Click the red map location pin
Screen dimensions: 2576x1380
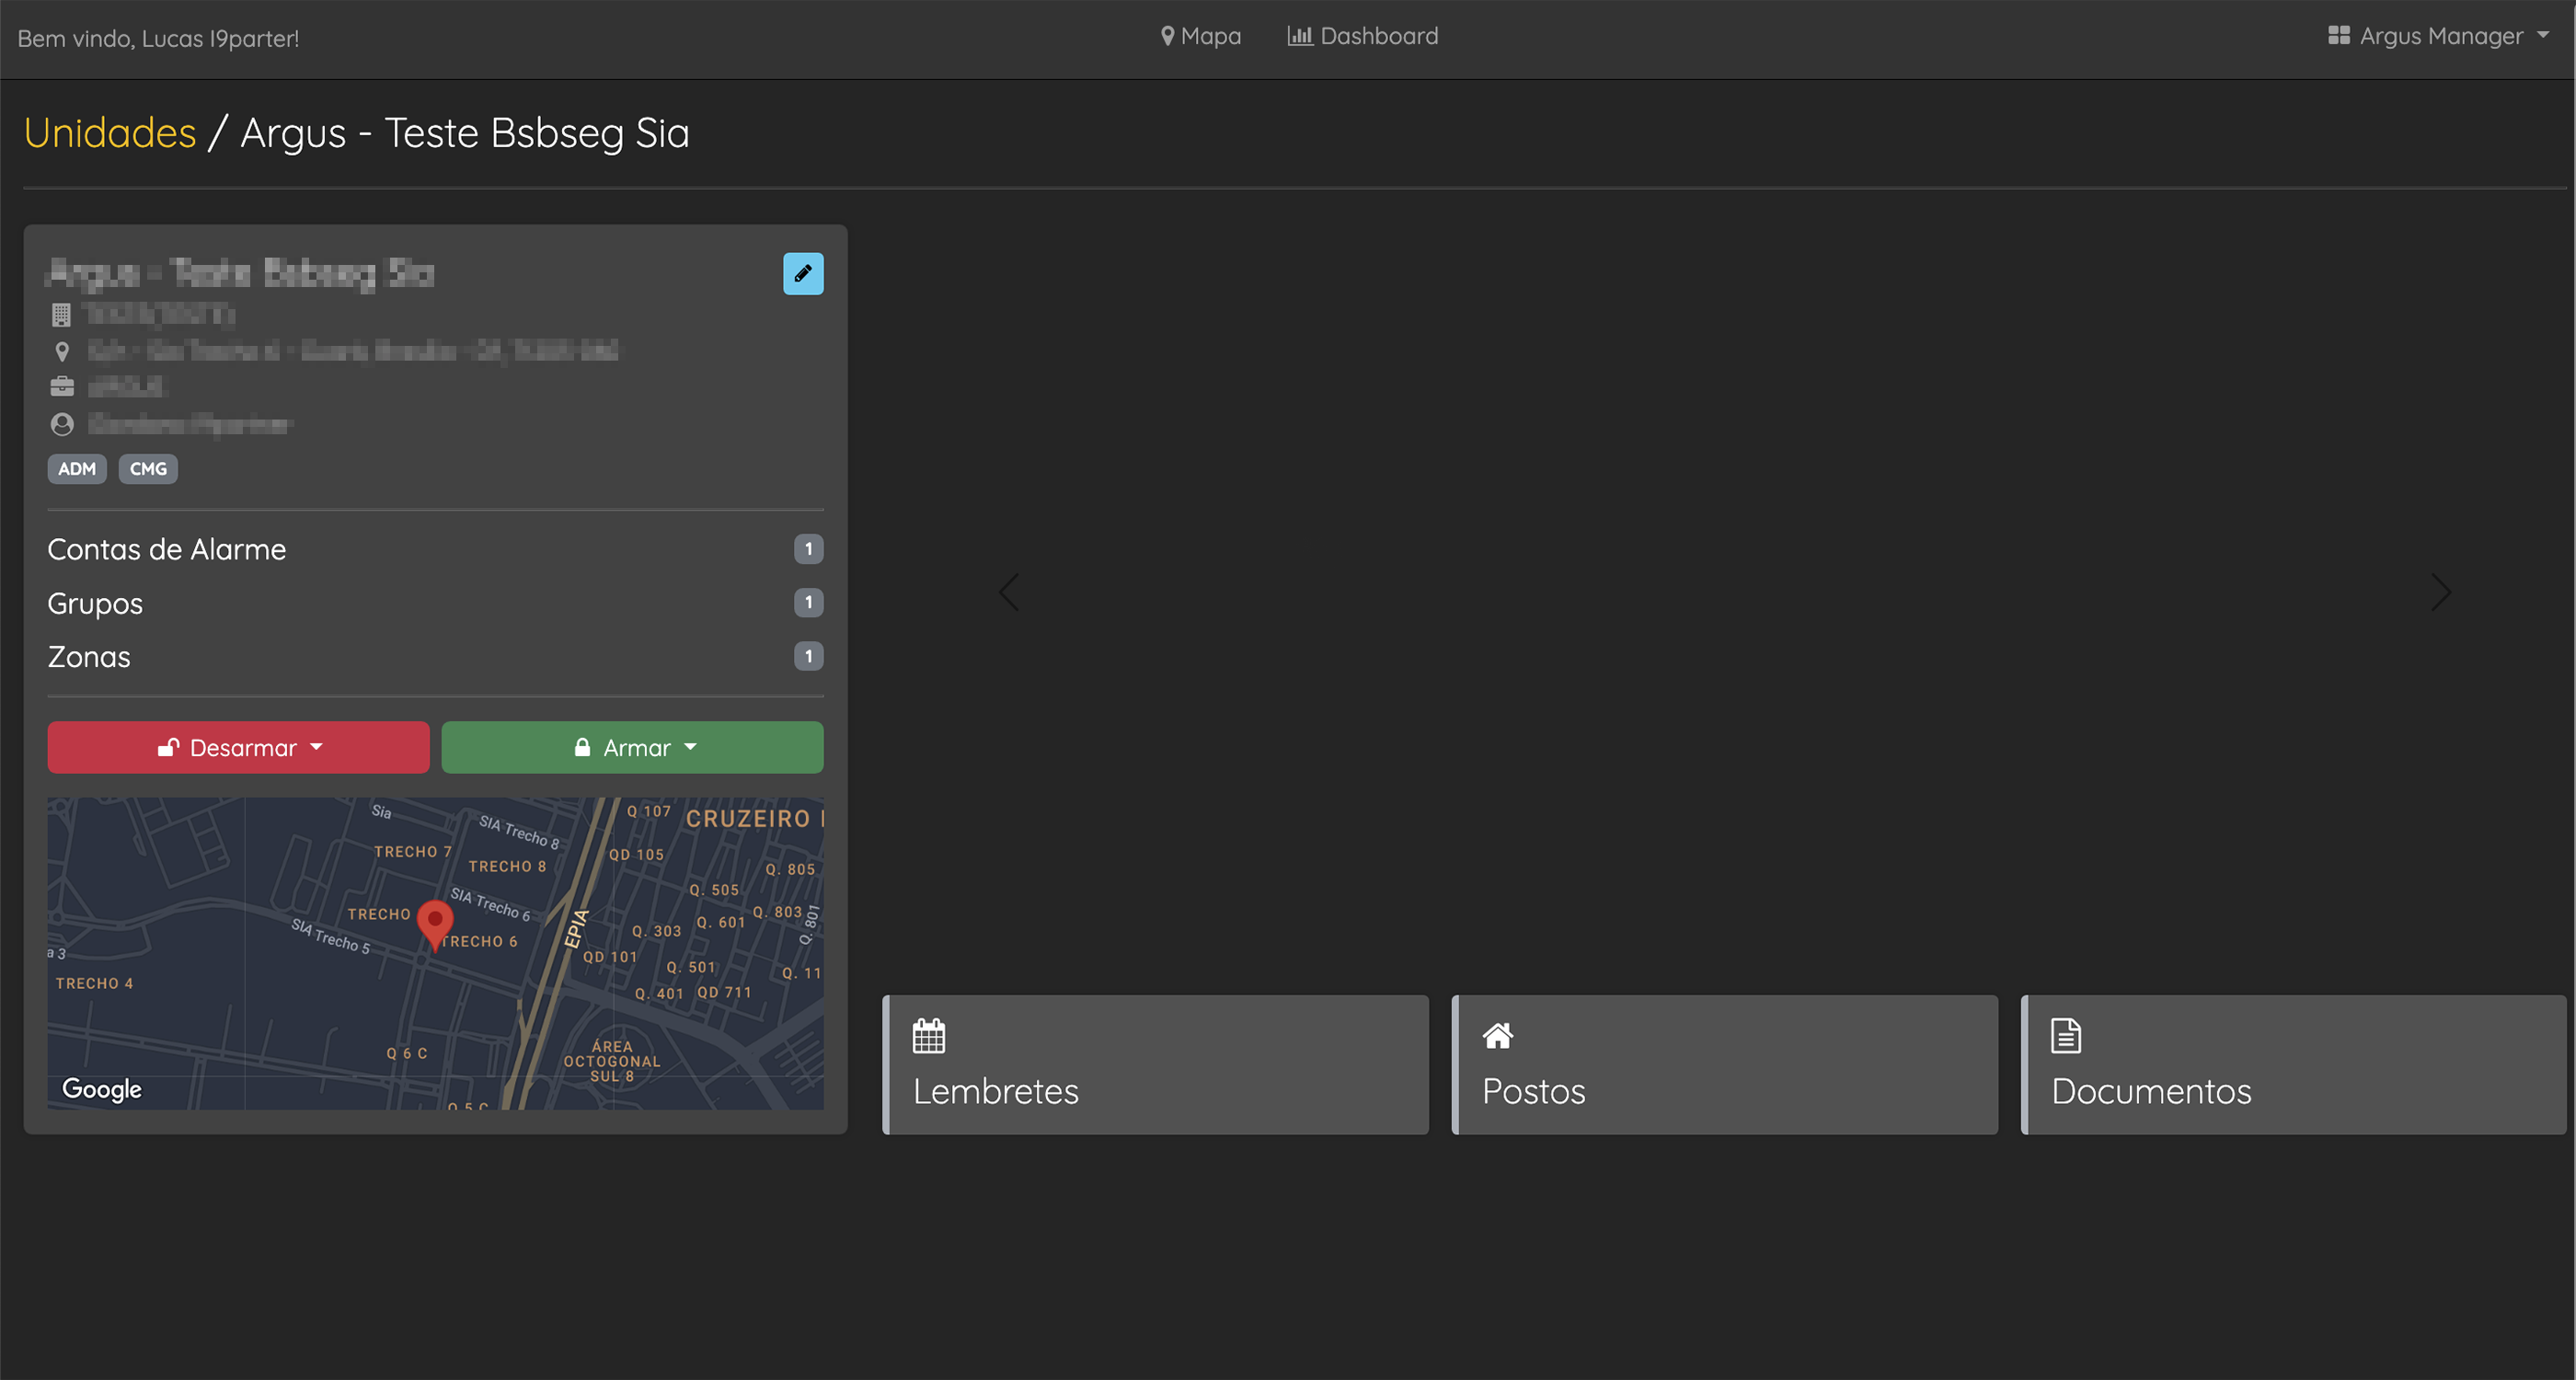[x=434, y=921]
